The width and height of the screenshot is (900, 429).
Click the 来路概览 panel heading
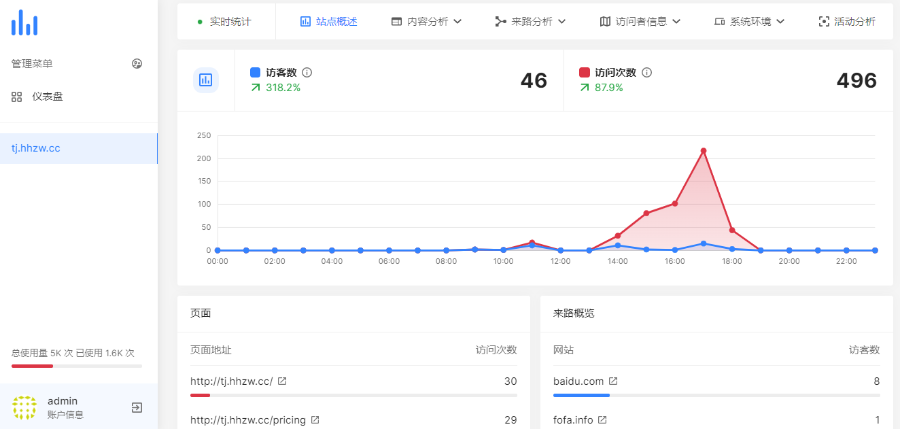click(x=574, y=314)
